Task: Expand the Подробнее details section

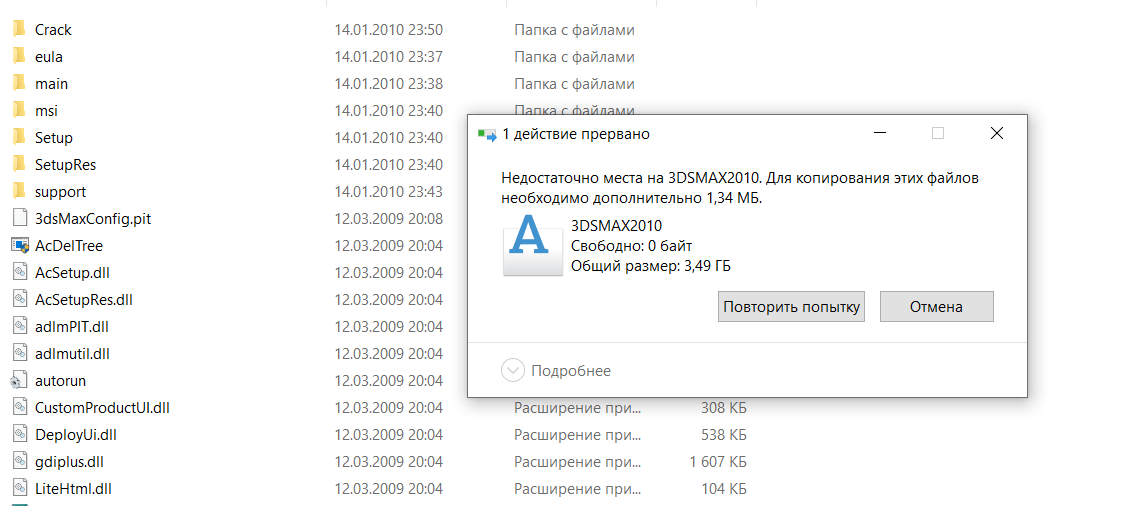Action: pyautogui.click(x=512, y=371)
